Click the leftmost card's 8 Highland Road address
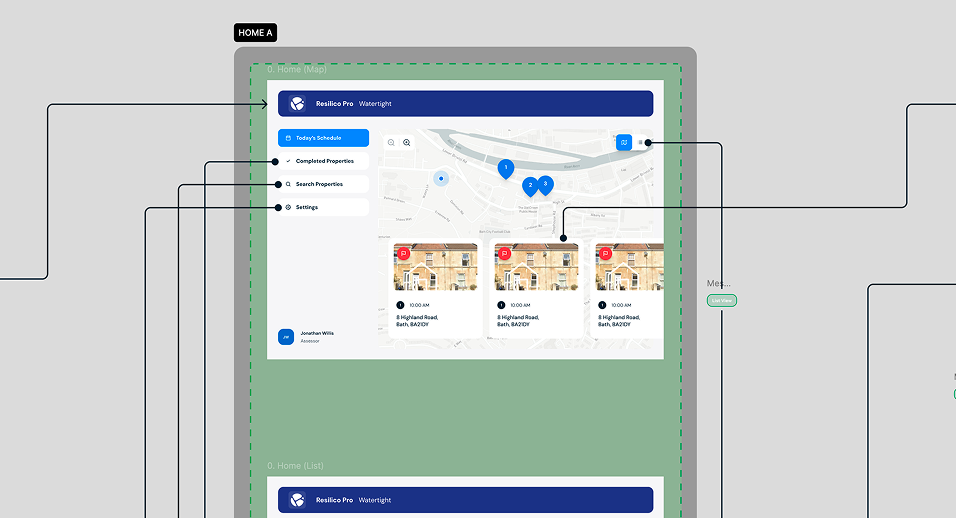Image resolution: width=956 pixels, height=518 pixels. click(x=417, y=321)
